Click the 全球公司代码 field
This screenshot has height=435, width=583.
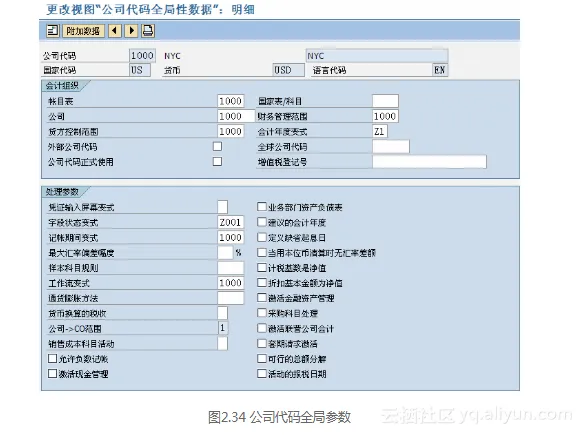click(x=391, y=146)
